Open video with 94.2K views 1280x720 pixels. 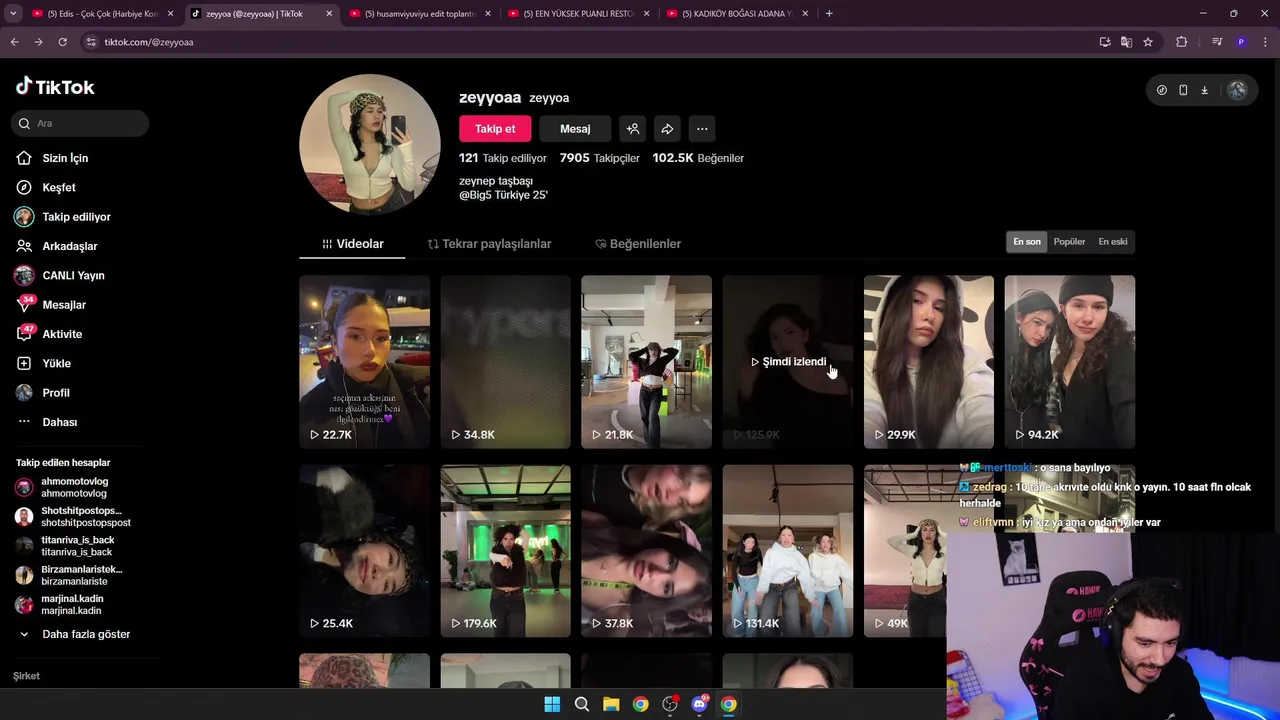pyautogui.click(x=1070, y=362)
